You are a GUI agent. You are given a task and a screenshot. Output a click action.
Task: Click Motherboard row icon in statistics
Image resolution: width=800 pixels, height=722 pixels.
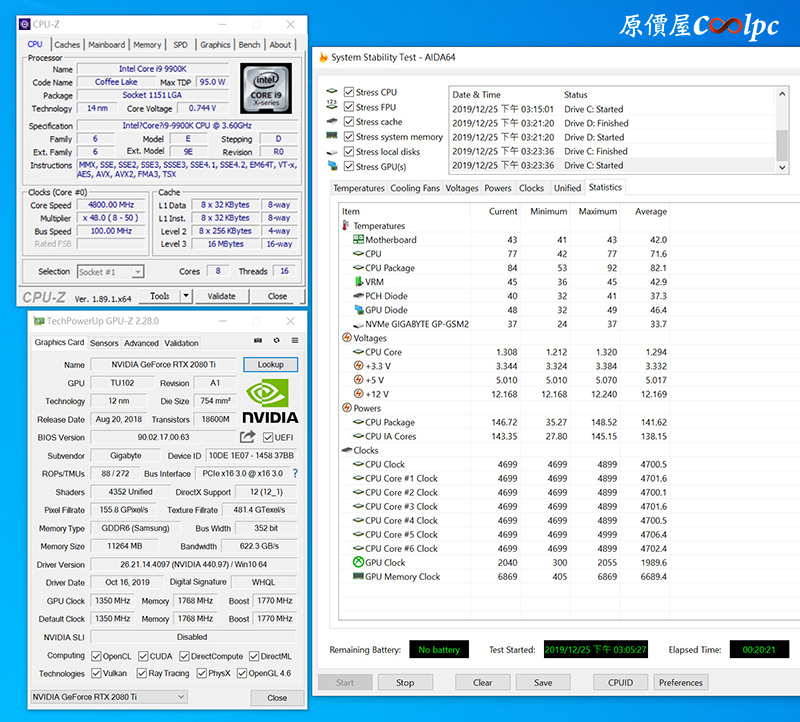pyautogui.click(x=359, y=239)
